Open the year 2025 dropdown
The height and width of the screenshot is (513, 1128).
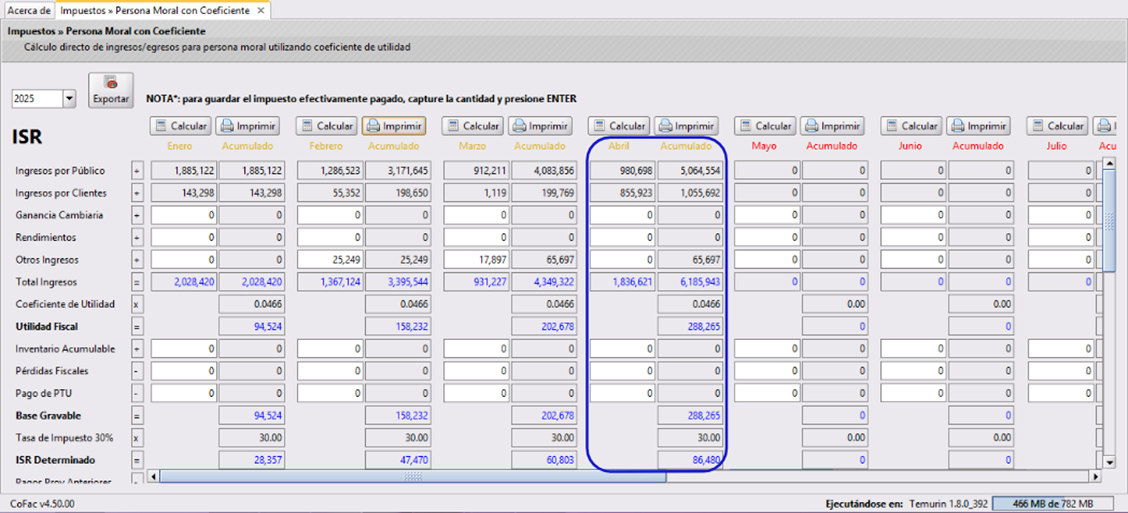[x=69, y=99]
